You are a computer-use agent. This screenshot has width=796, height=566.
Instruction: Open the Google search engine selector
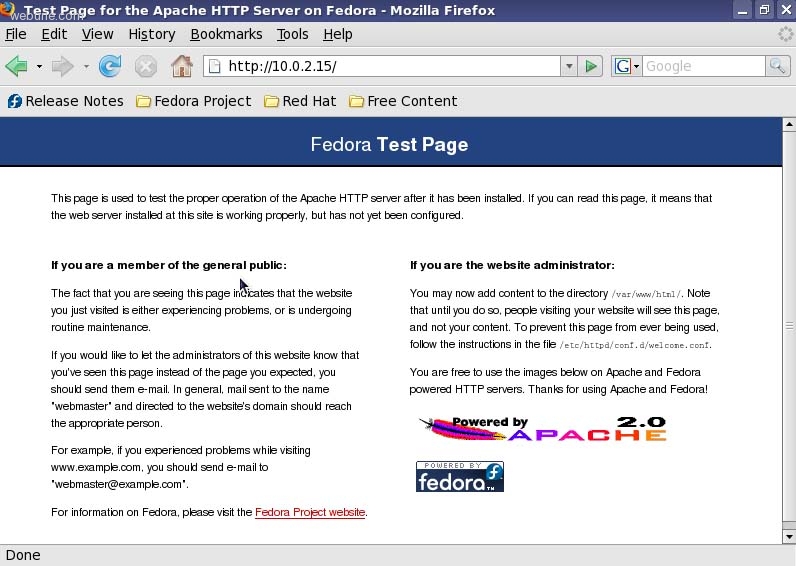pos(627,66)
